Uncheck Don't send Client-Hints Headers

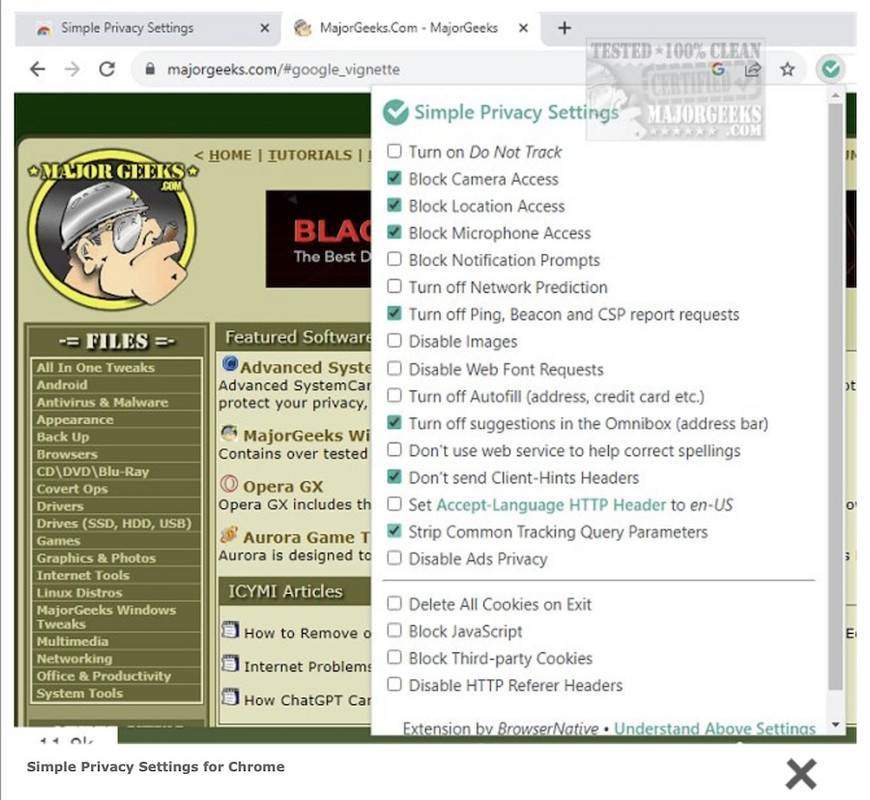394,477
